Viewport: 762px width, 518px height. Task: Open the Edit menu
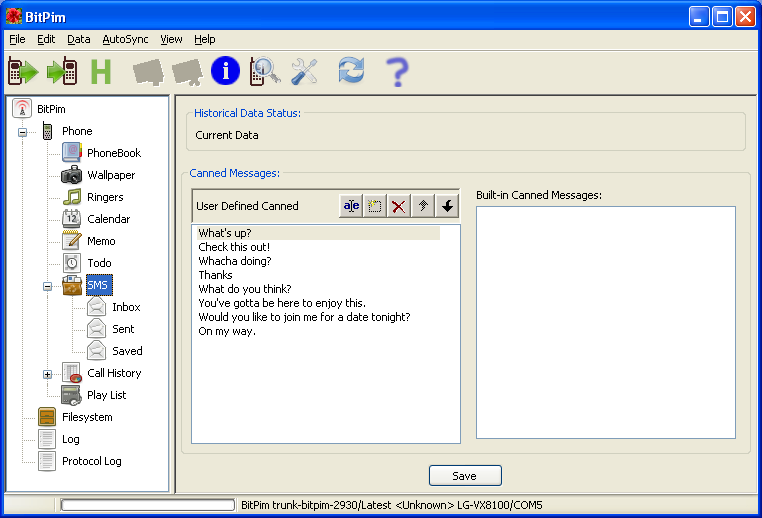[x=46, y=39]
